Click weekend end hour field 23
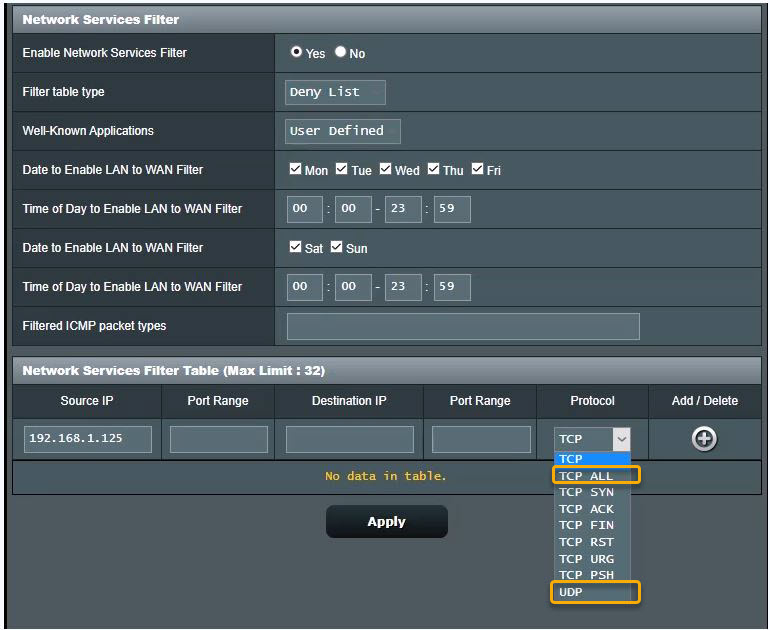770x630 pixels. point(403,287)
